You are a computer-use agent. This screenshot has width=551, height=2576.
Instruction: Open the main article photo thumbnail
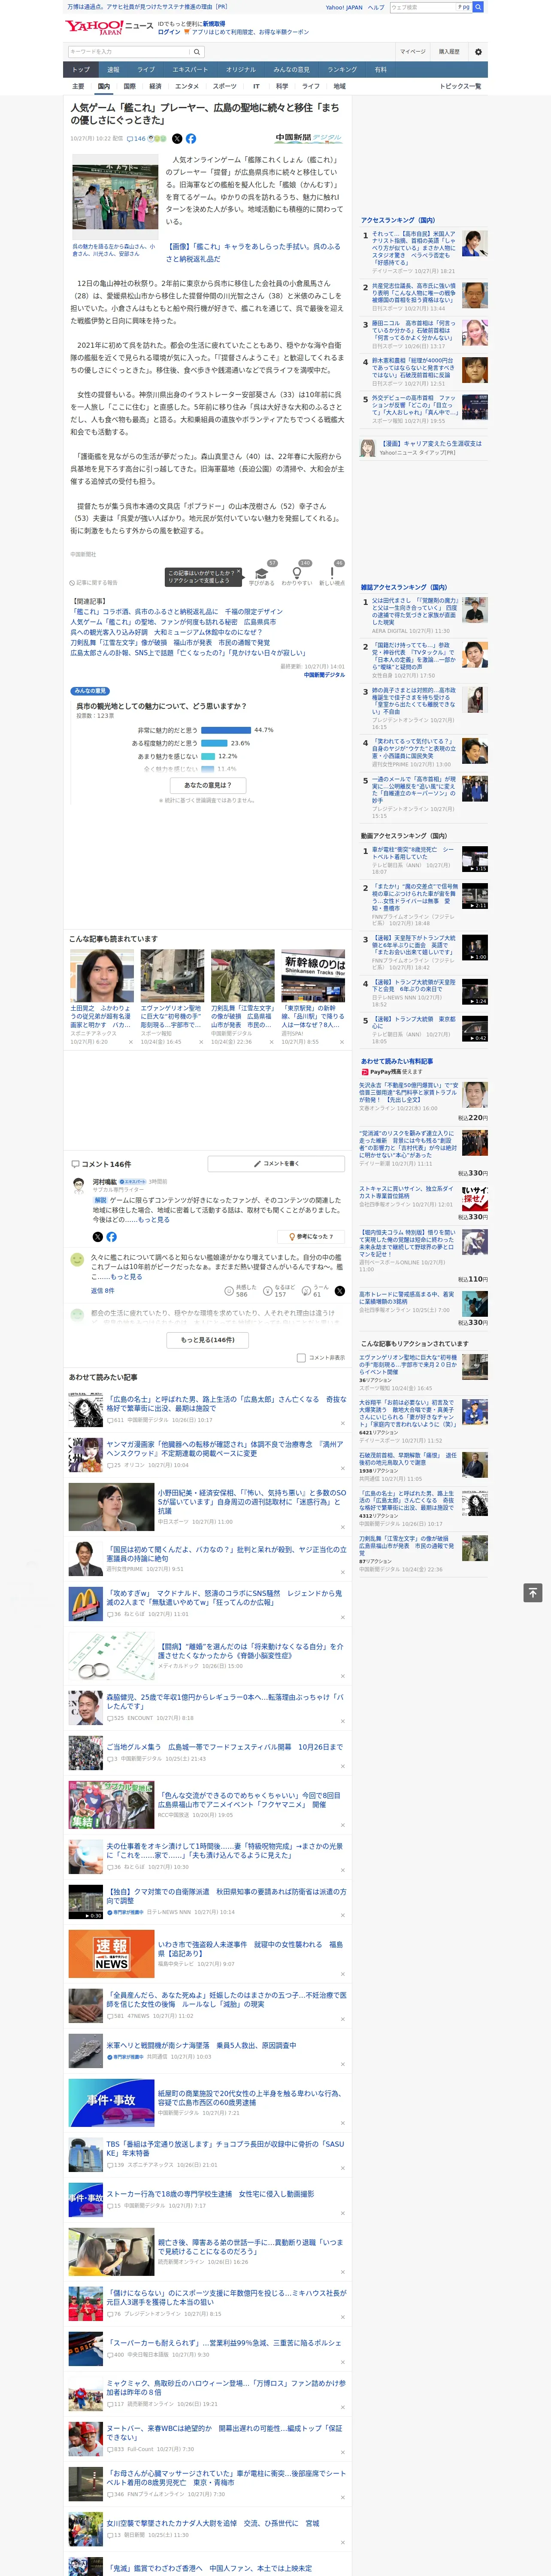(x=115, y=197)
